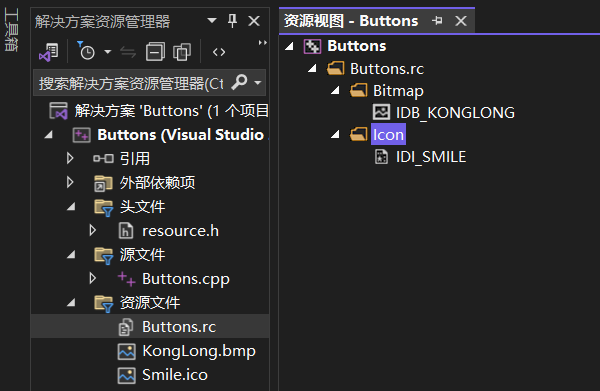The image size is (600, 391).
Task: Select Buttons.rc folder in Resource View
Action: [387, 69]
